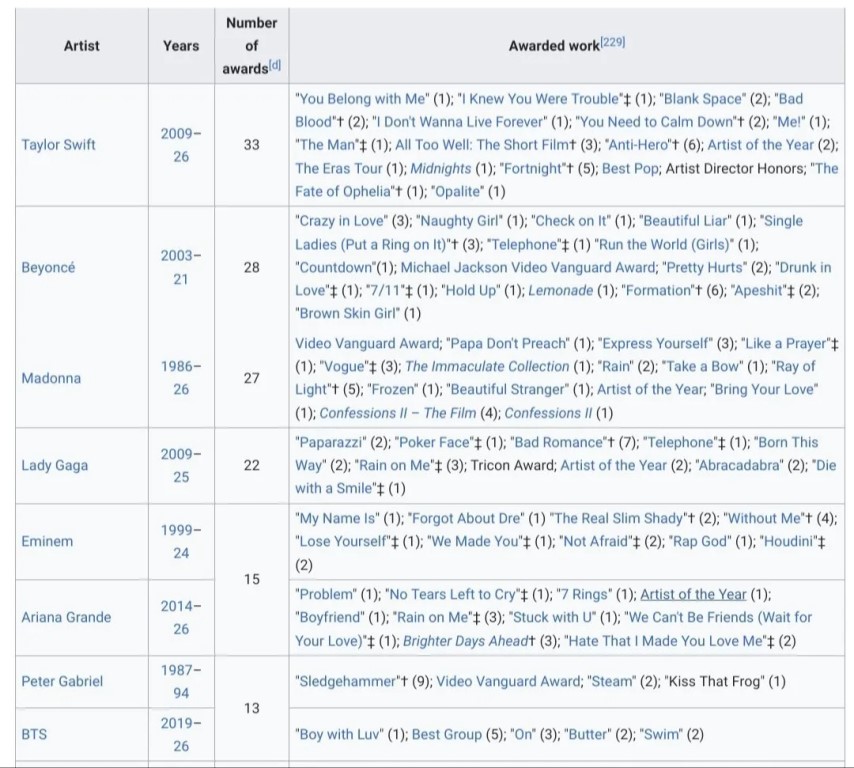The height and width of the screenshot is (768, 854).
Task: Open The Immaculate Collection link
Action: [487, 367]
